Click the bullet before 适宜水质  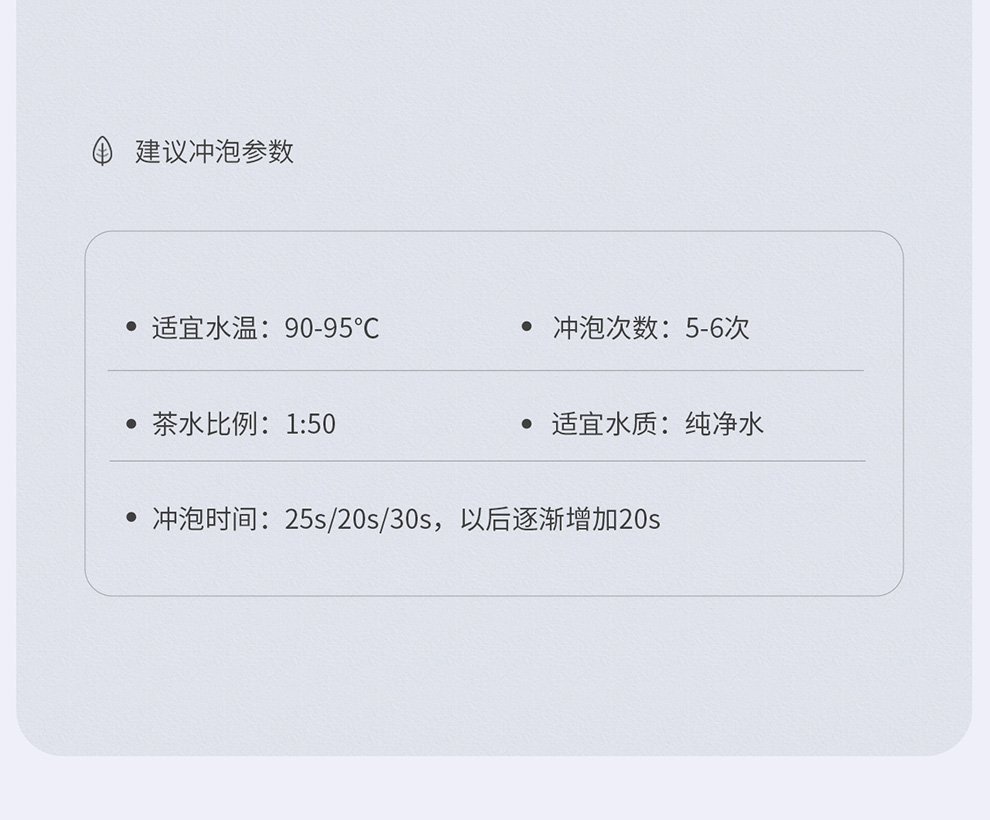tap(527, 424)
